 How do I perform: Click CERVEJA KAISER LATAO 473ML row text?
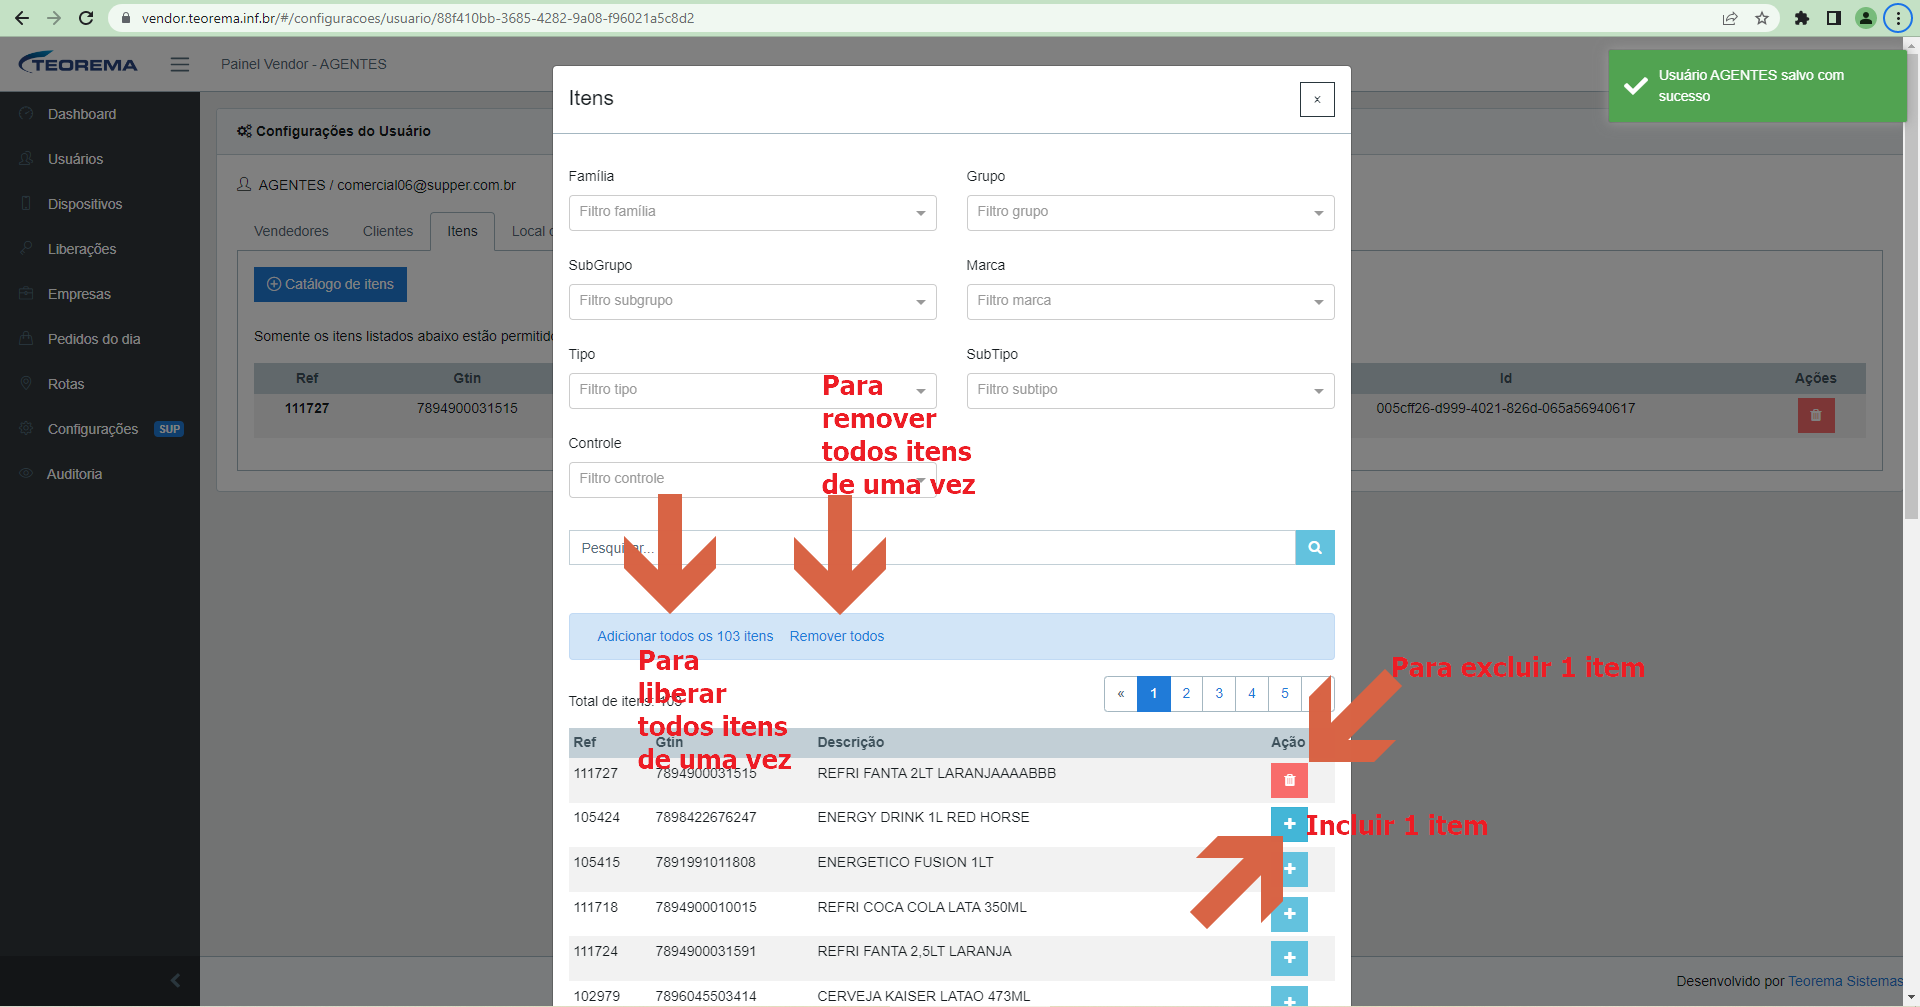[x=923, y=996]
